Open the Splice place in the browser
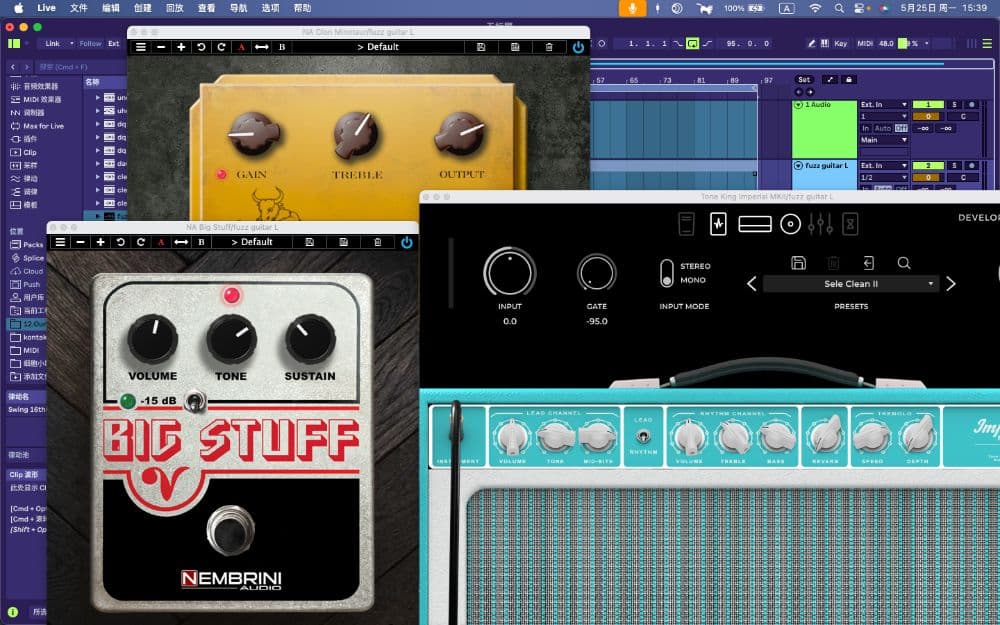The image size is (1000, 625). (34, 258)
